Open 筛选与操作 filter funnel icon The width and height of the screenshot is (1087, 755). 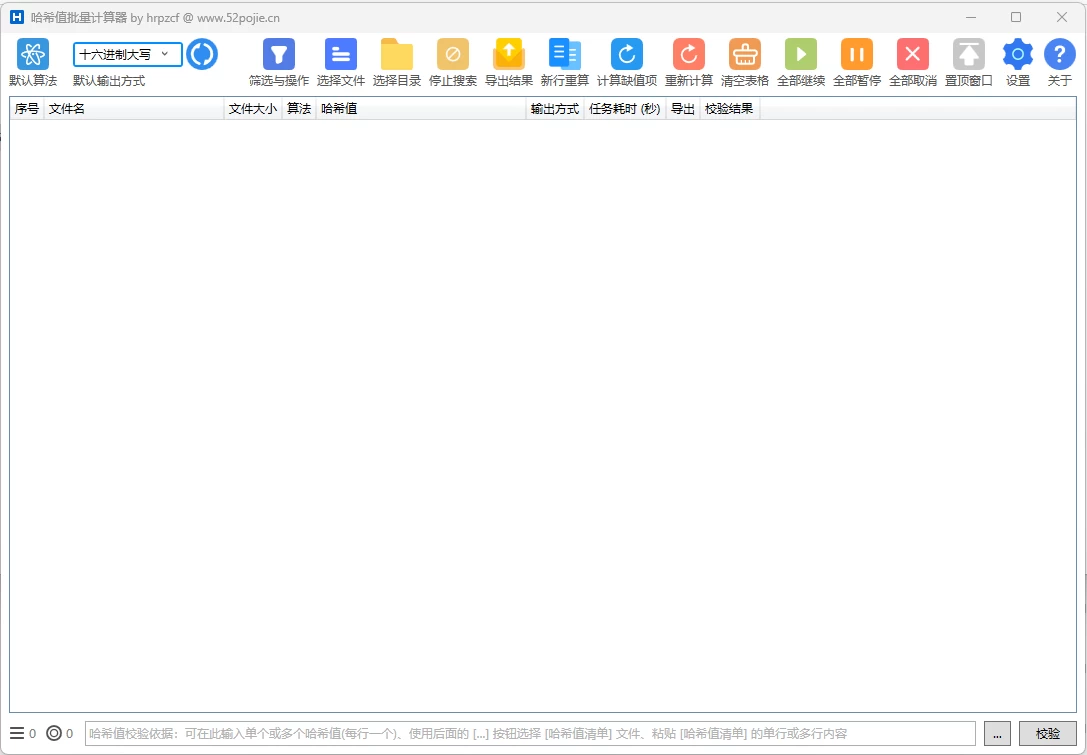coord(279,55)
